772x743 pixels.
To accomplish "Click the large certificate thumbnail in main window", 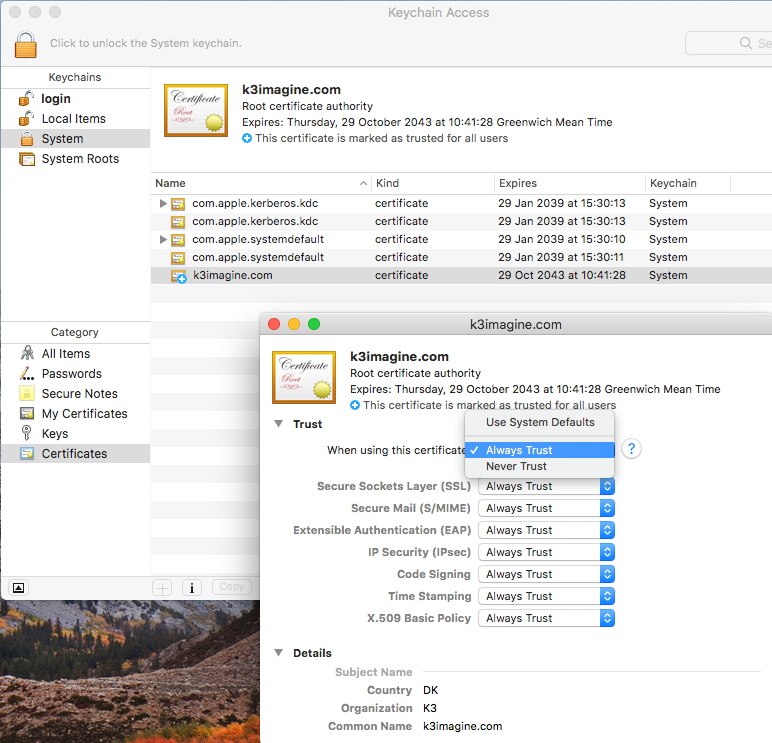I will tap(196, 110).
